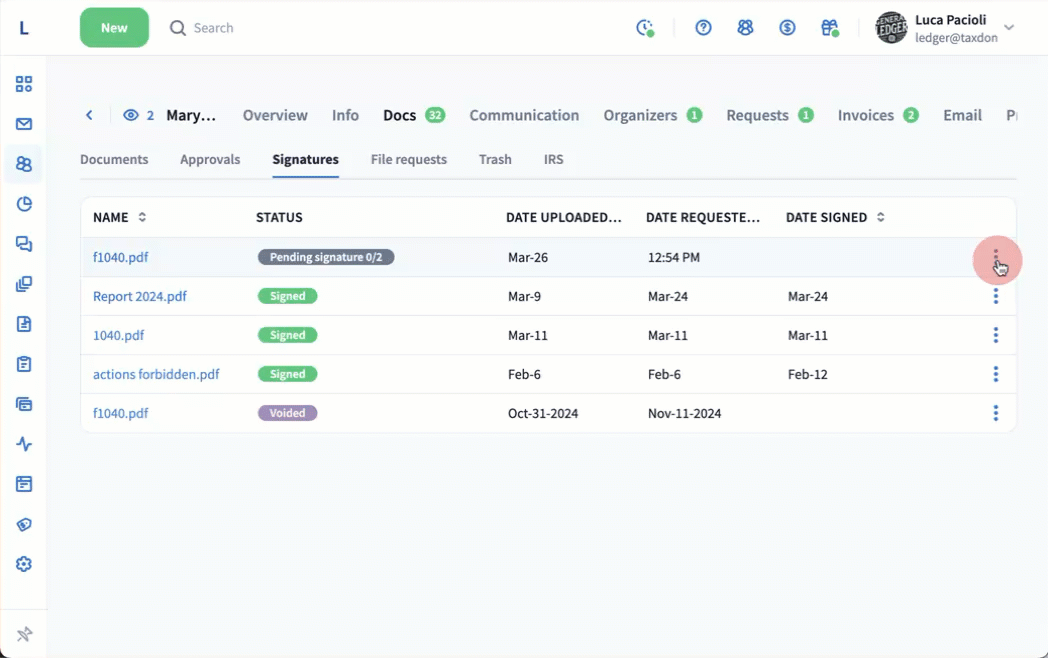Viewport: 1048px width, 658px height.
Task: Click the timer clock icon in header
Action: (x=645, y=28)
